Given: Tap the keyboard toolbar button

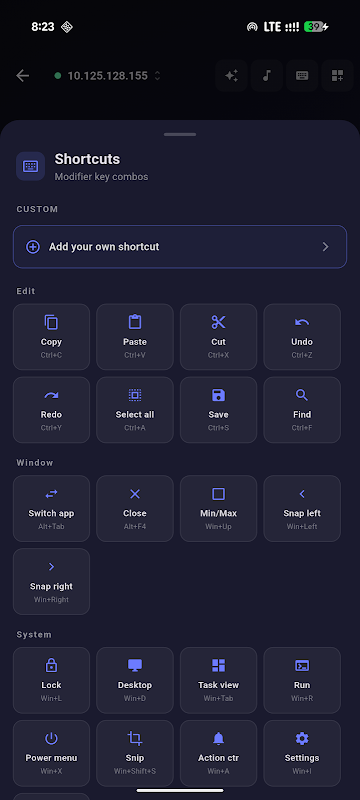Looking at the screenshot, I should [x=302, y=76].
